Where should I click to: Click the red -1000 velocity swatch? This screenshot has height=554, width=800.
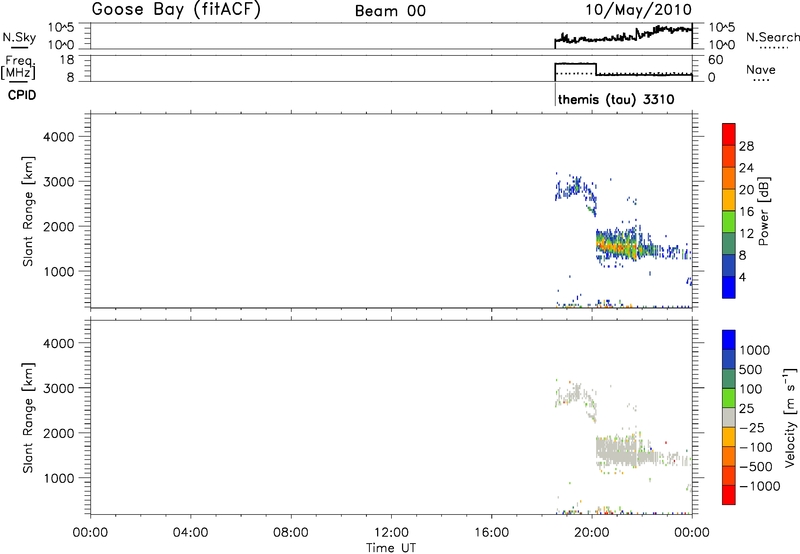729,495
